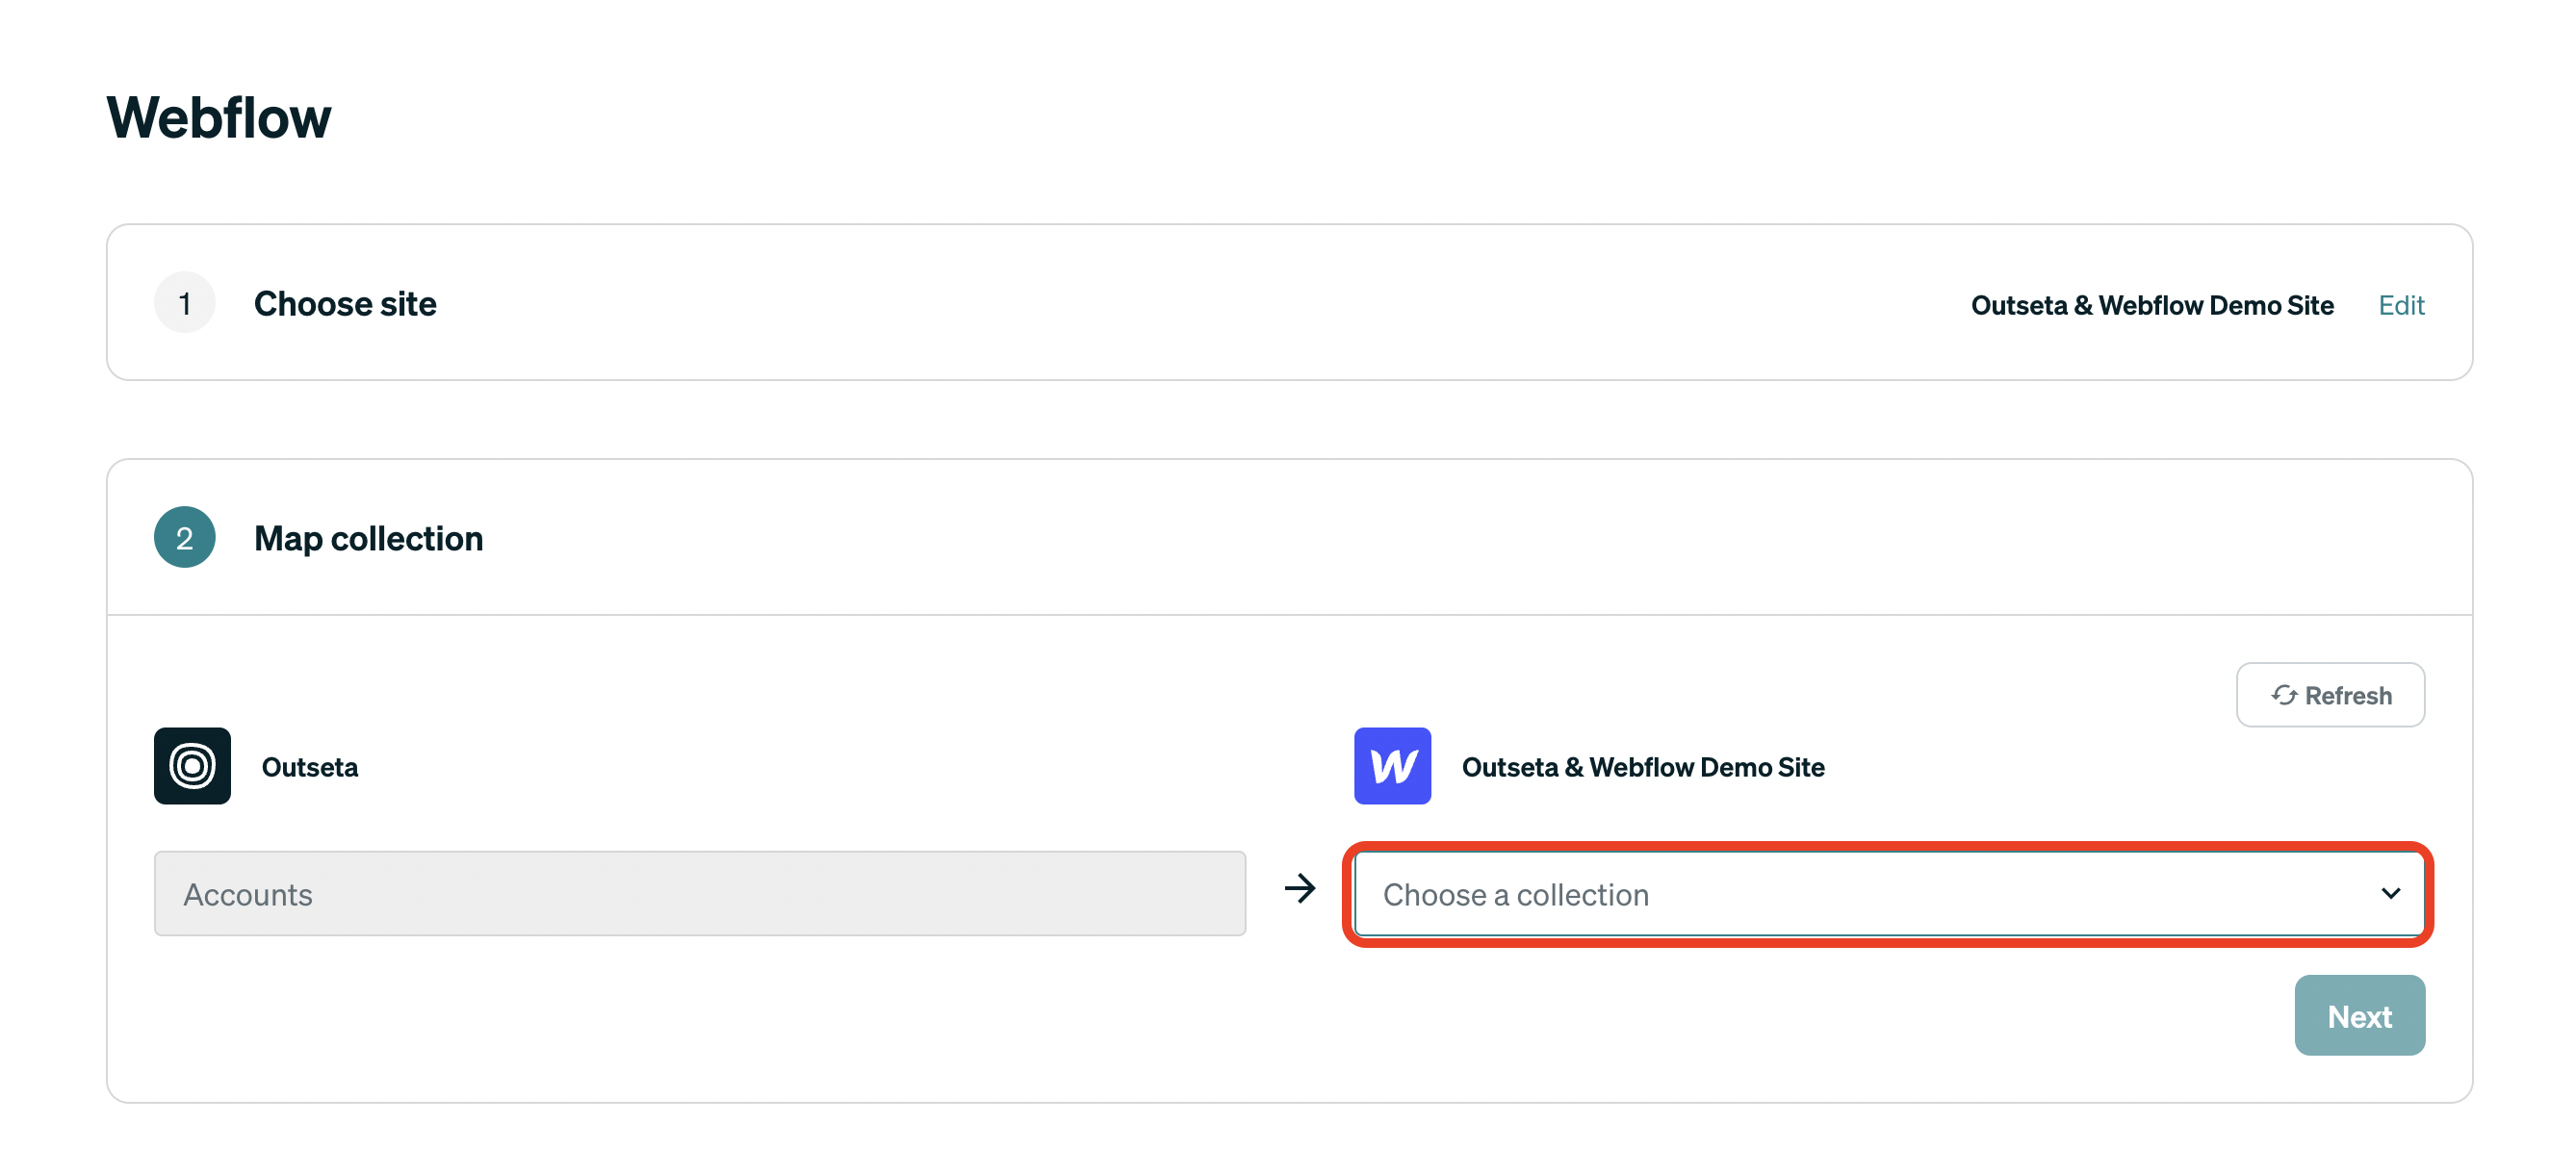Click the Choose a collection placeholder text
Image resolution: width=2576 pixels, height=1149 pixels.
(x=1515, y=895)
